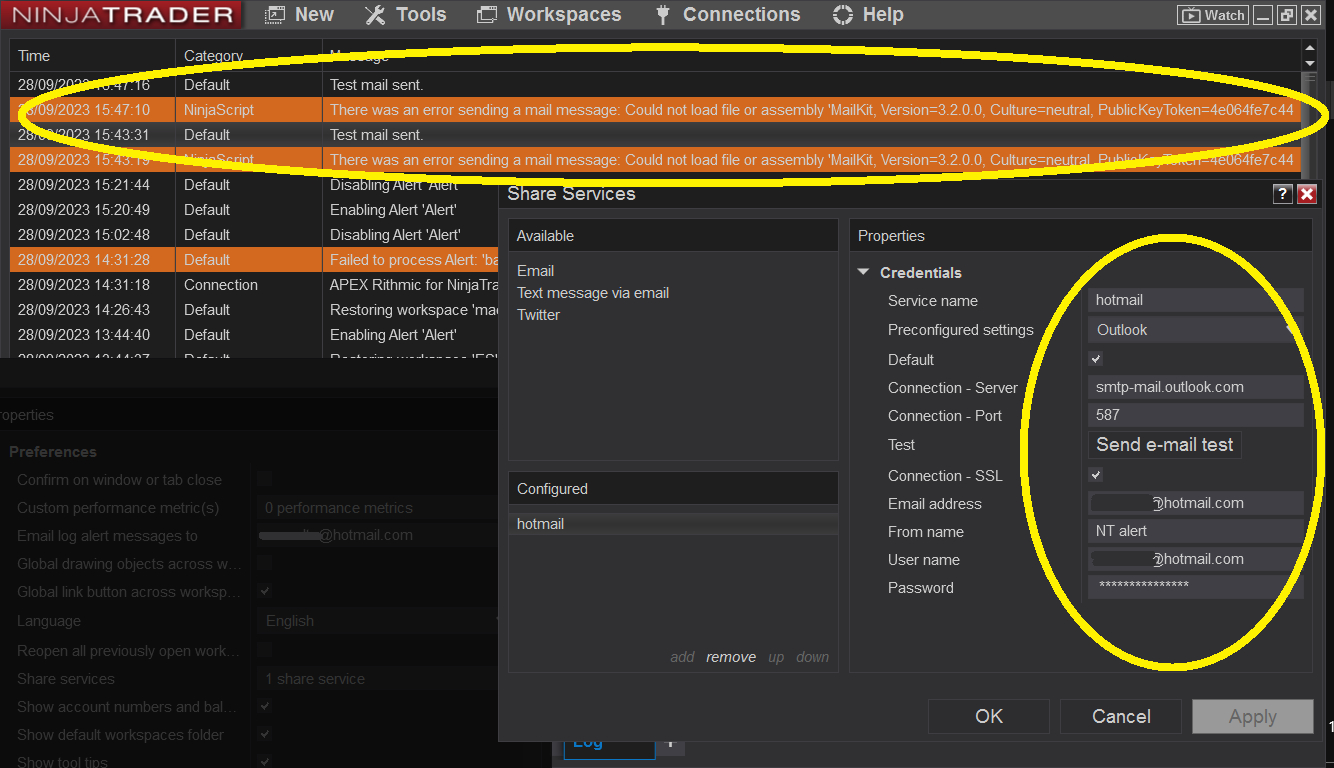Open the New menu
The height and width of the screenshot is (768, 1334).
pos(299,15)
